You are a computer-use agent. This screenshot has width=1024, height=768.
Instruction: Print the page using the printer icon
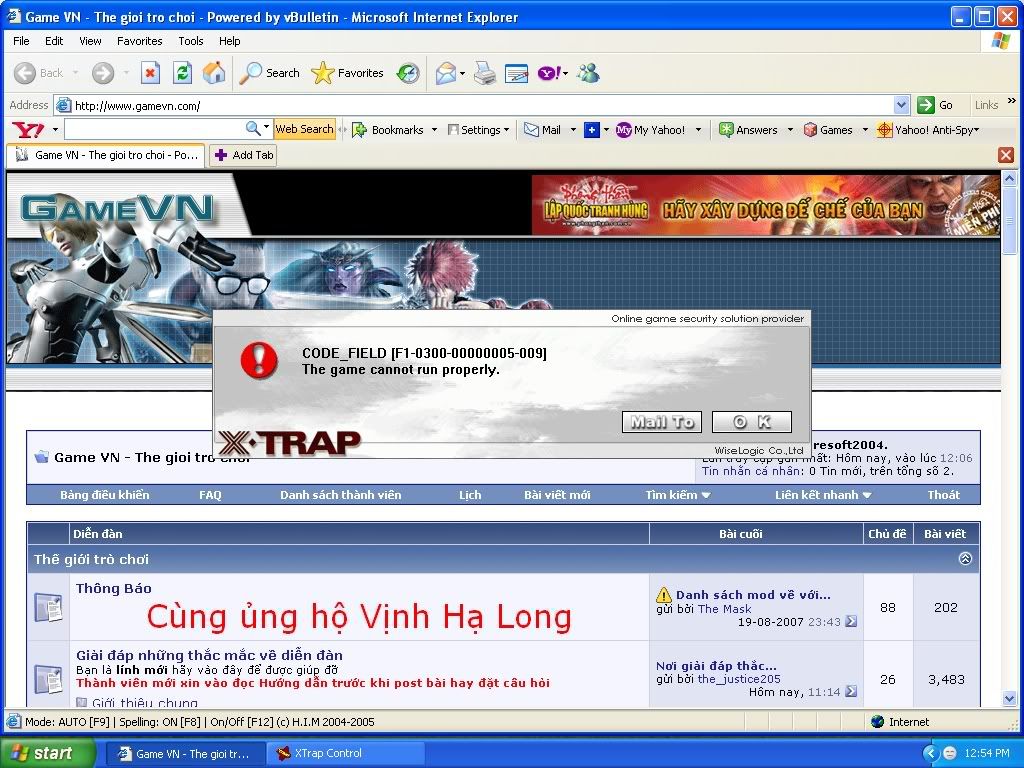point(485,73)
